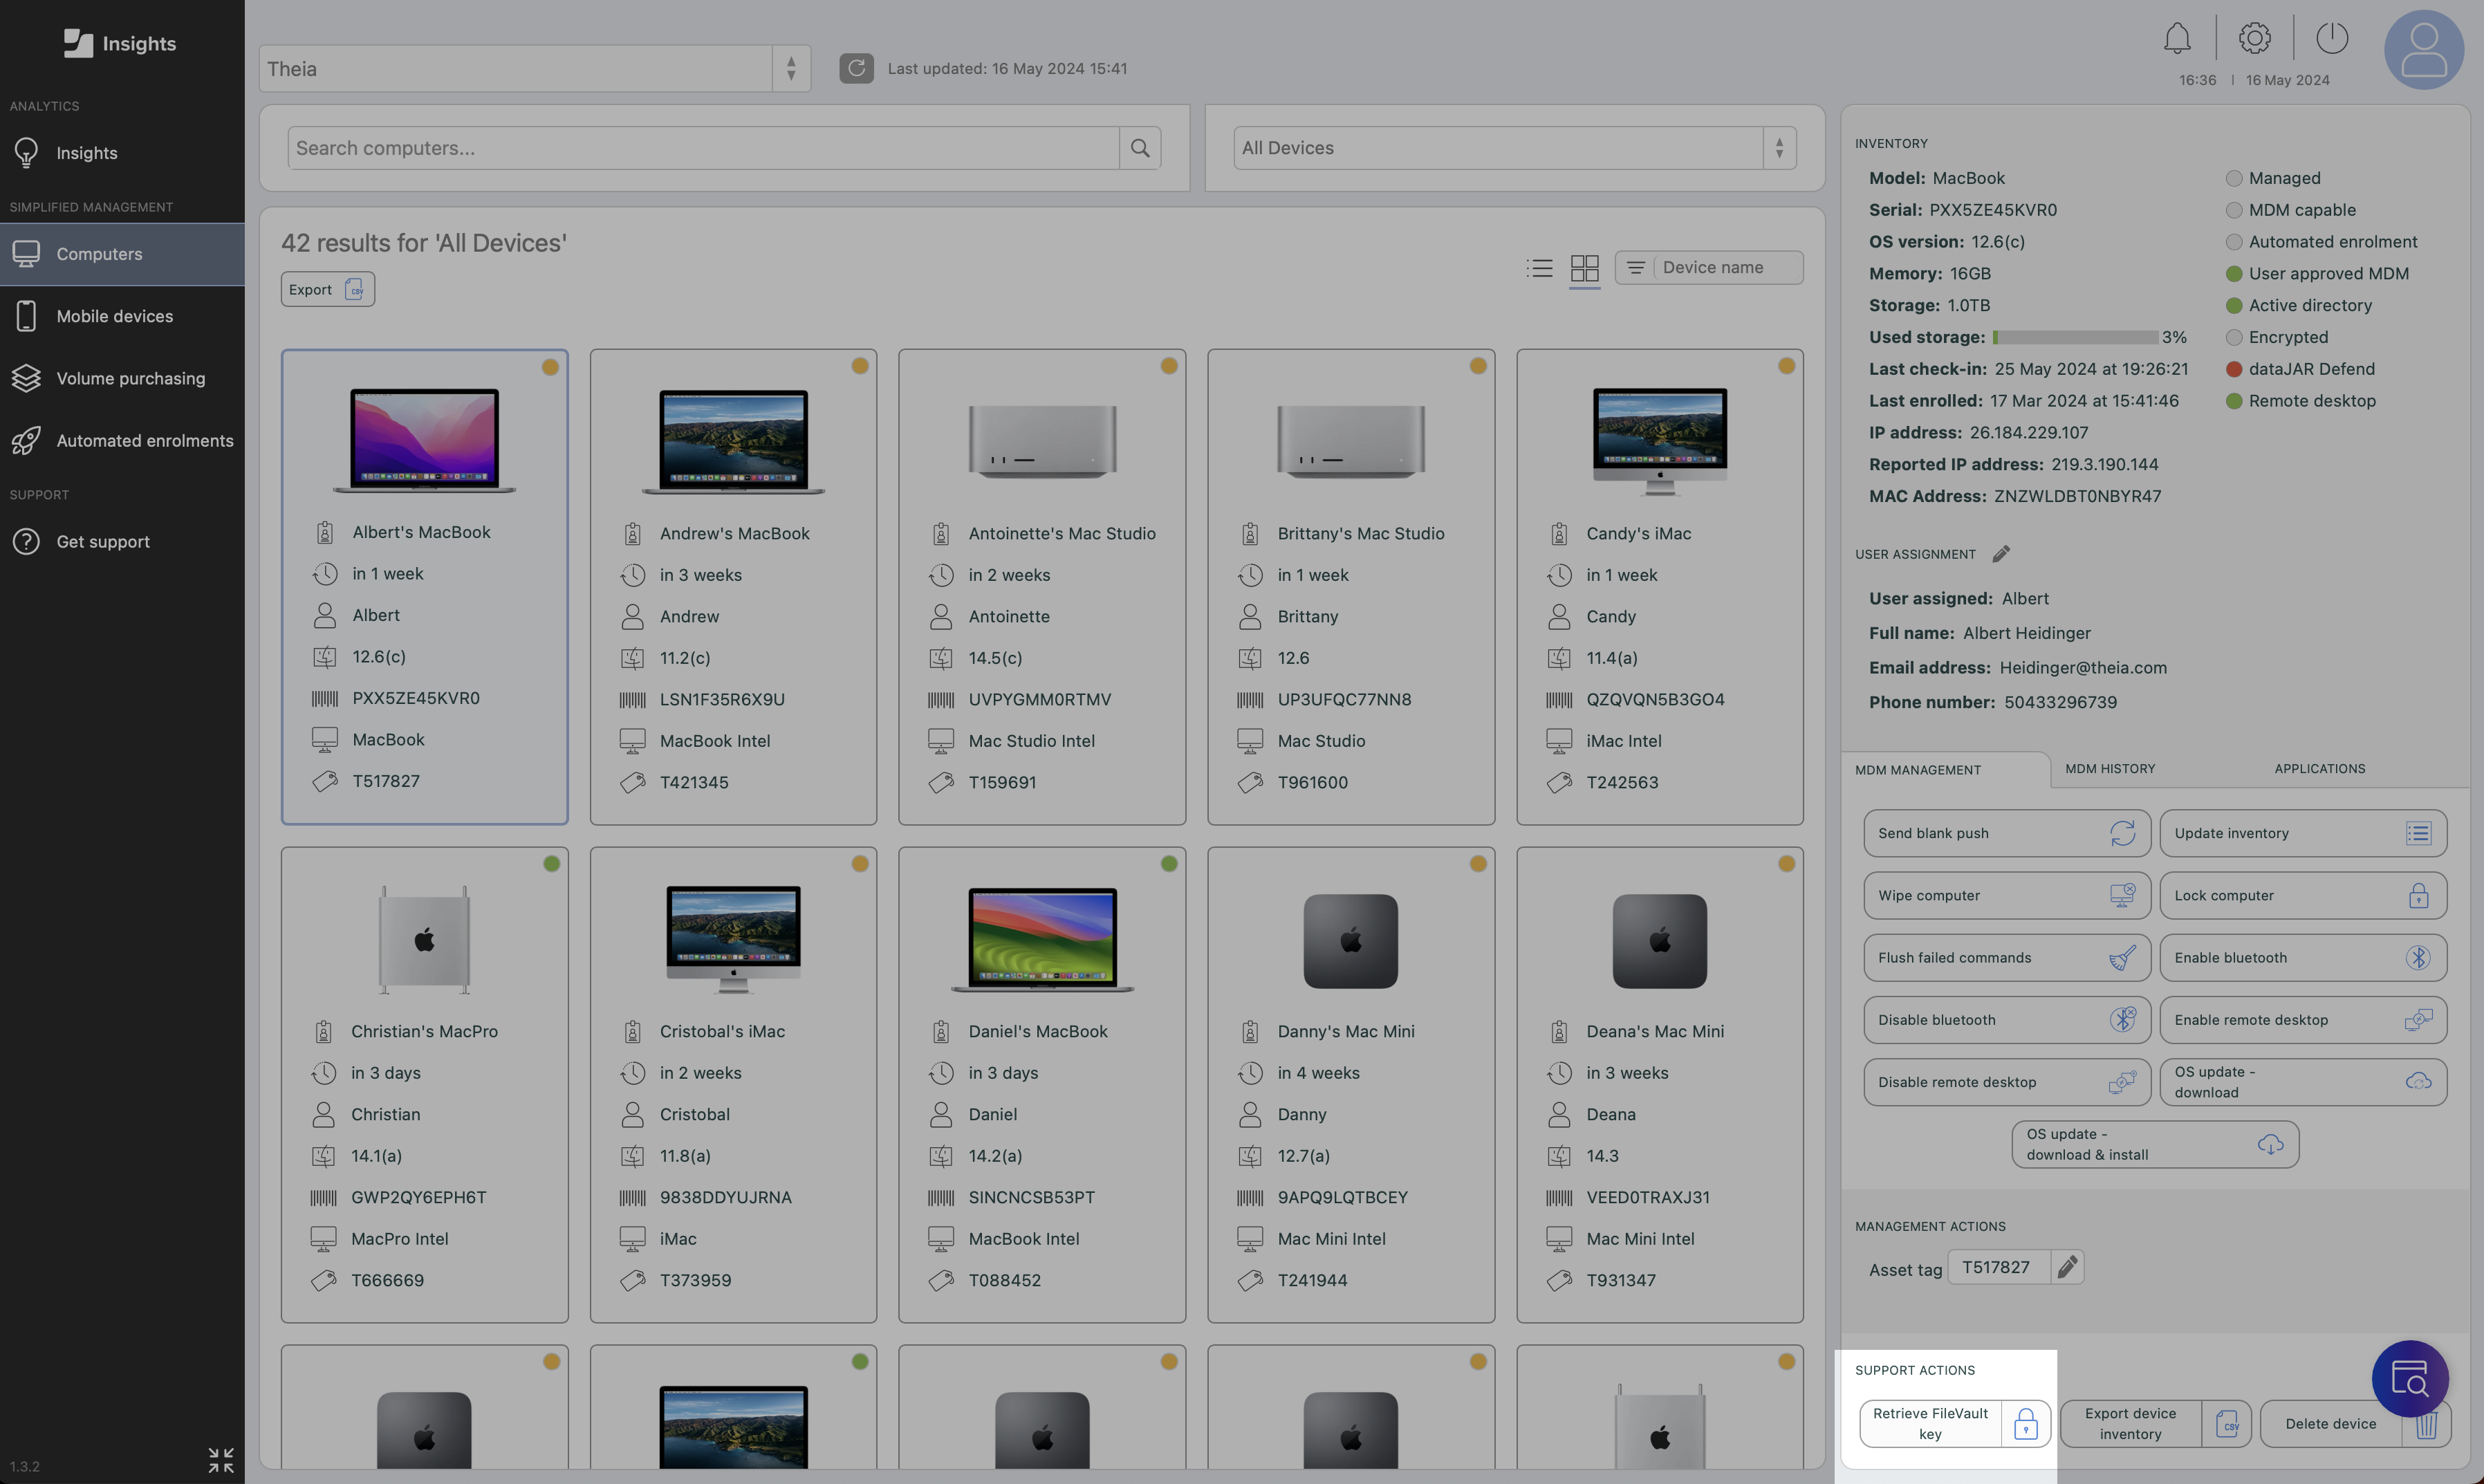The height and width of the screenshot is (1484, 2484).
Task: Open the All Devices filter dropdown
Action: point(1514,148)
